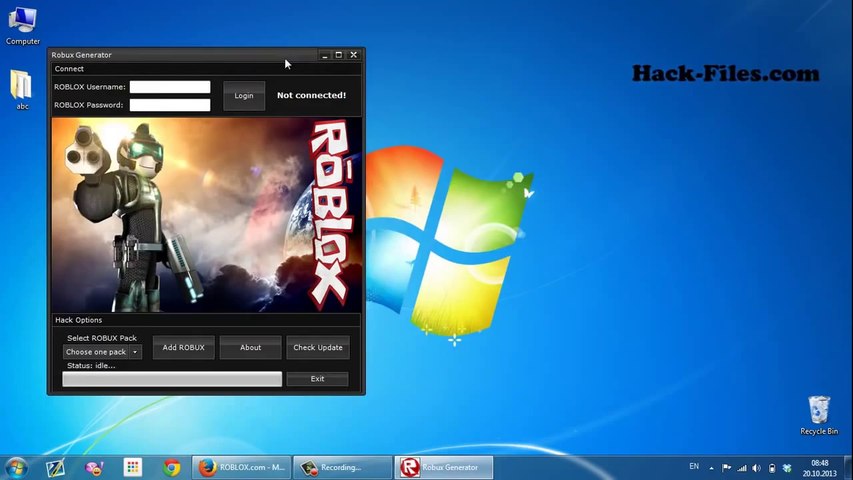853x480 pixels.
Task: Click the EN language indicator in the tray
Action: [694, 466]
